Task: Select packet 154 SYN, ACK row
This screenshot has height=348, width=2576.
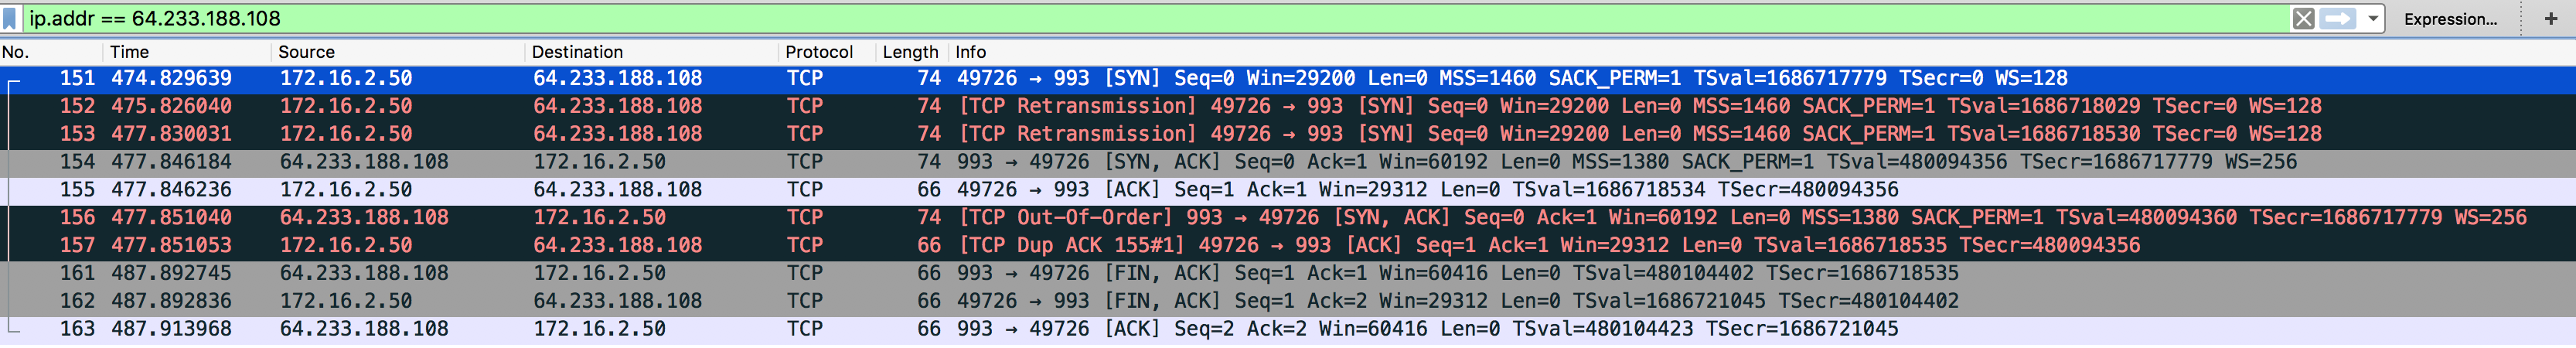Action: pos(1288,162)
